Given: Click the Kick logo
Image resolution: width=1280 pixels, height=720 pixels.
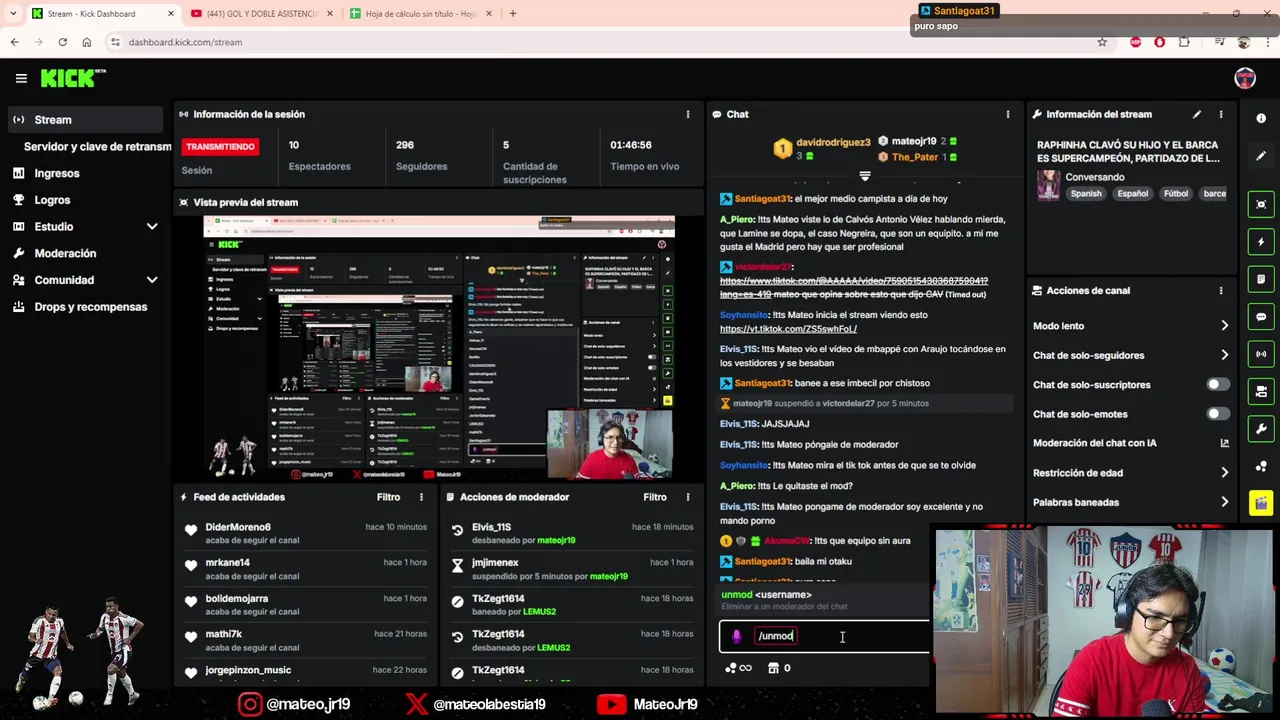Looking at the screenshot, I should [72, 78].
